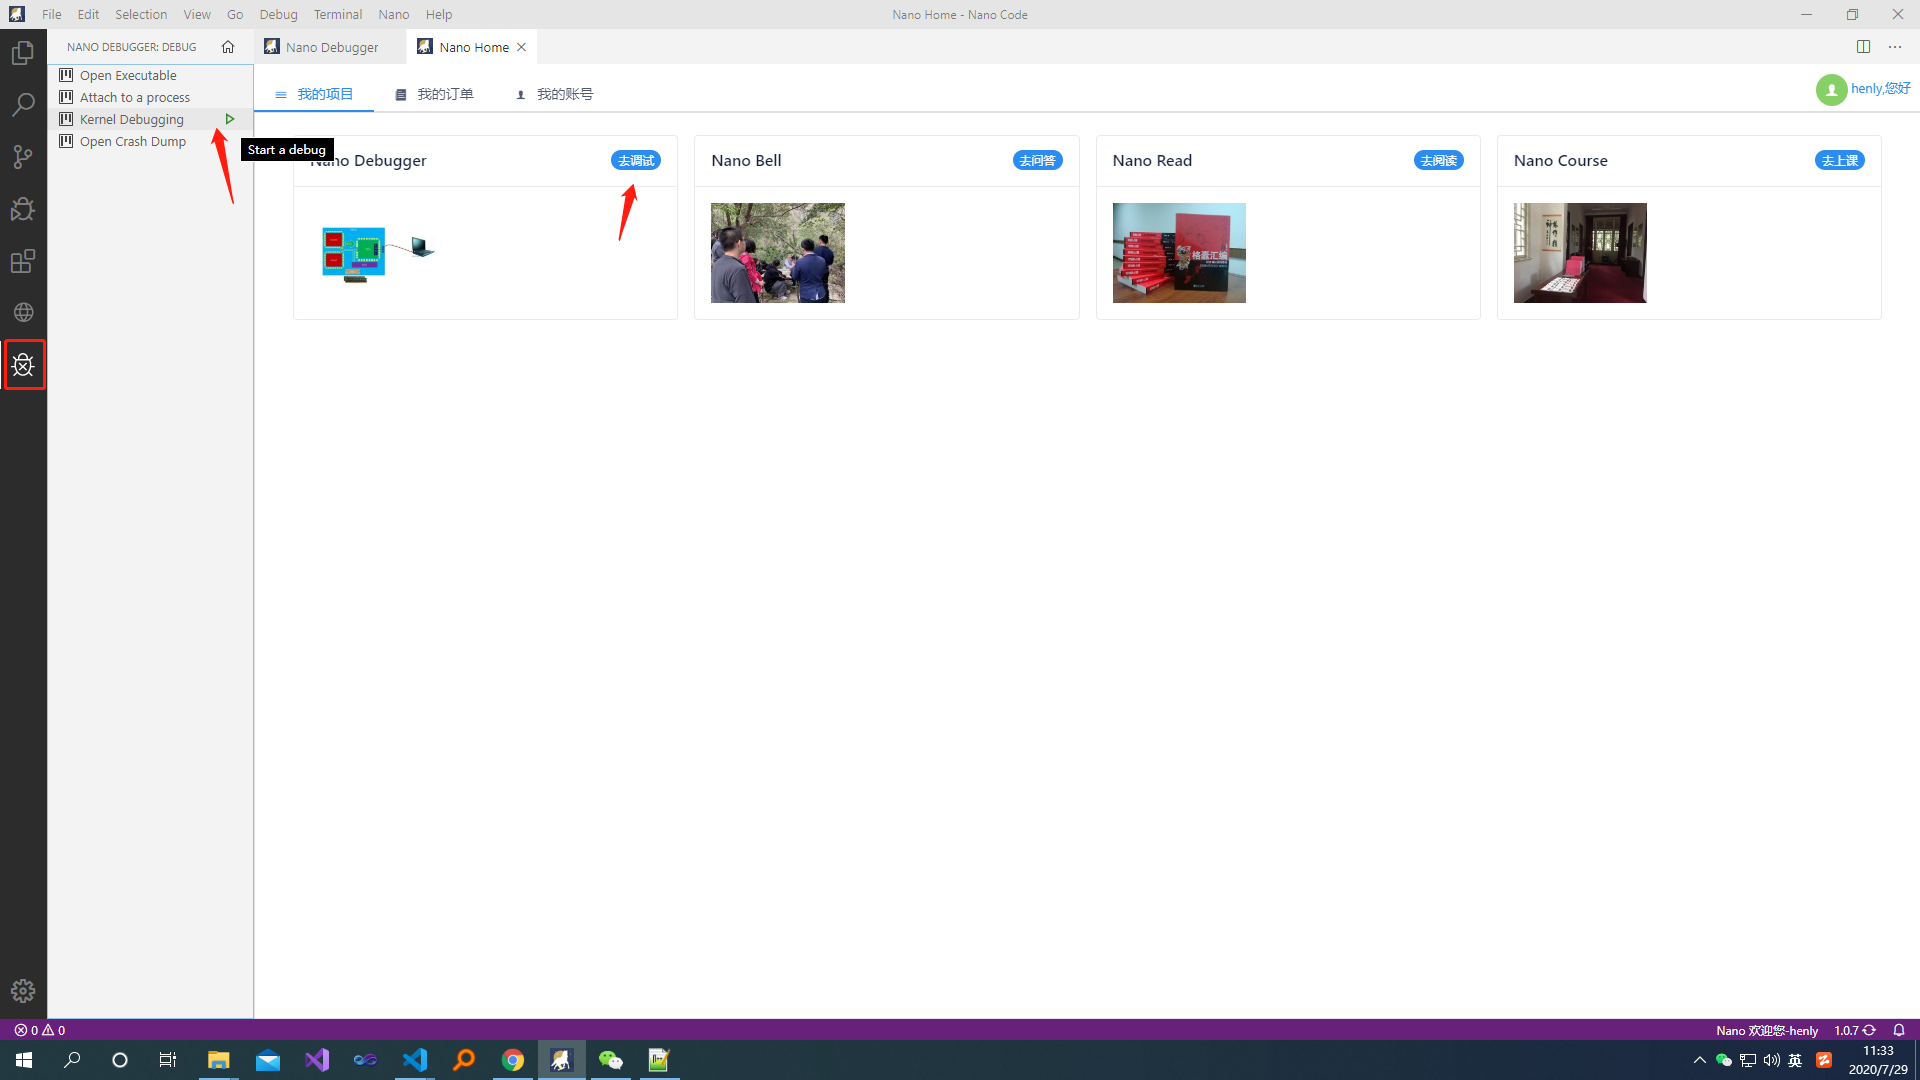Open Windows Start menu
Image resolution: width=1920 pixels, height=1080 pixels.
24,1060
